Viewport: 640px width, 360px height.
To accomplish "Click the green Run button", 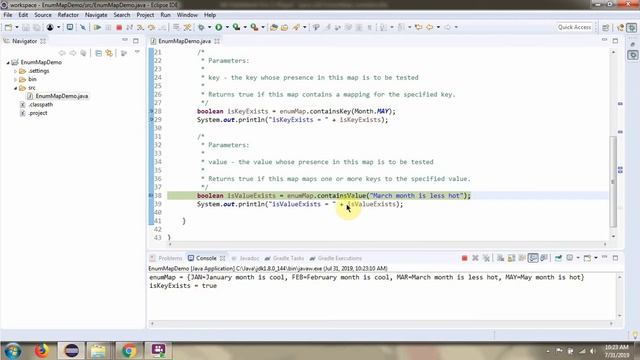I will [219, 27].
